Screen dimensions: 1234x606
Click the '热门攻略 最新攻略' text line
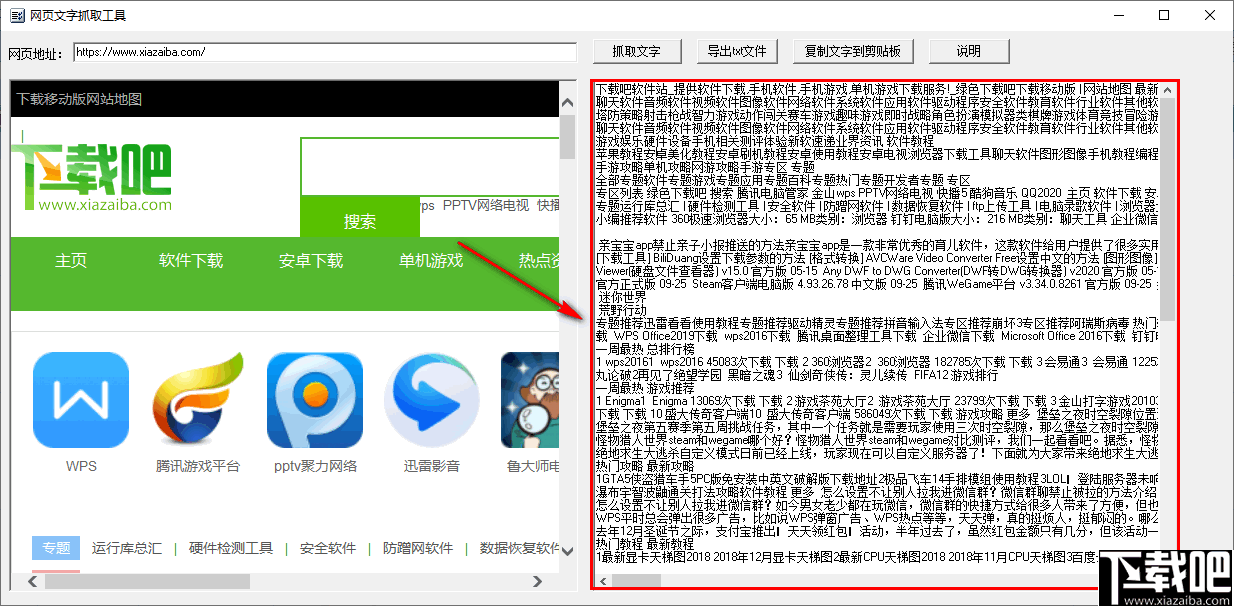click(x=645, y=466)
